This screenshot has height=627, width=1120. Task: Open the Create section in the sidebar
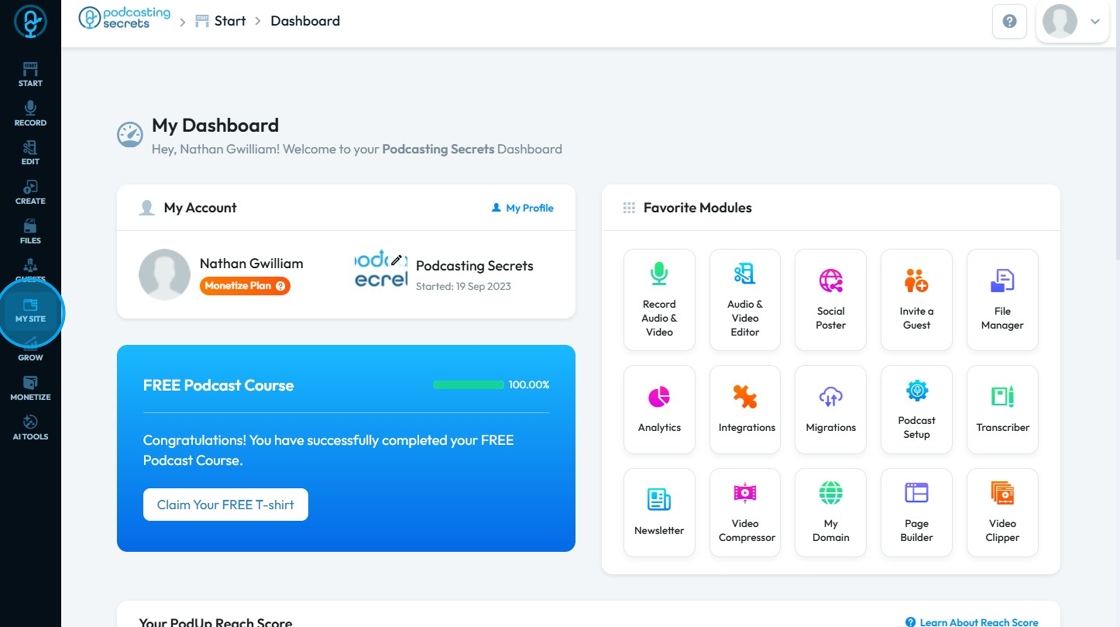coord(30,192)
